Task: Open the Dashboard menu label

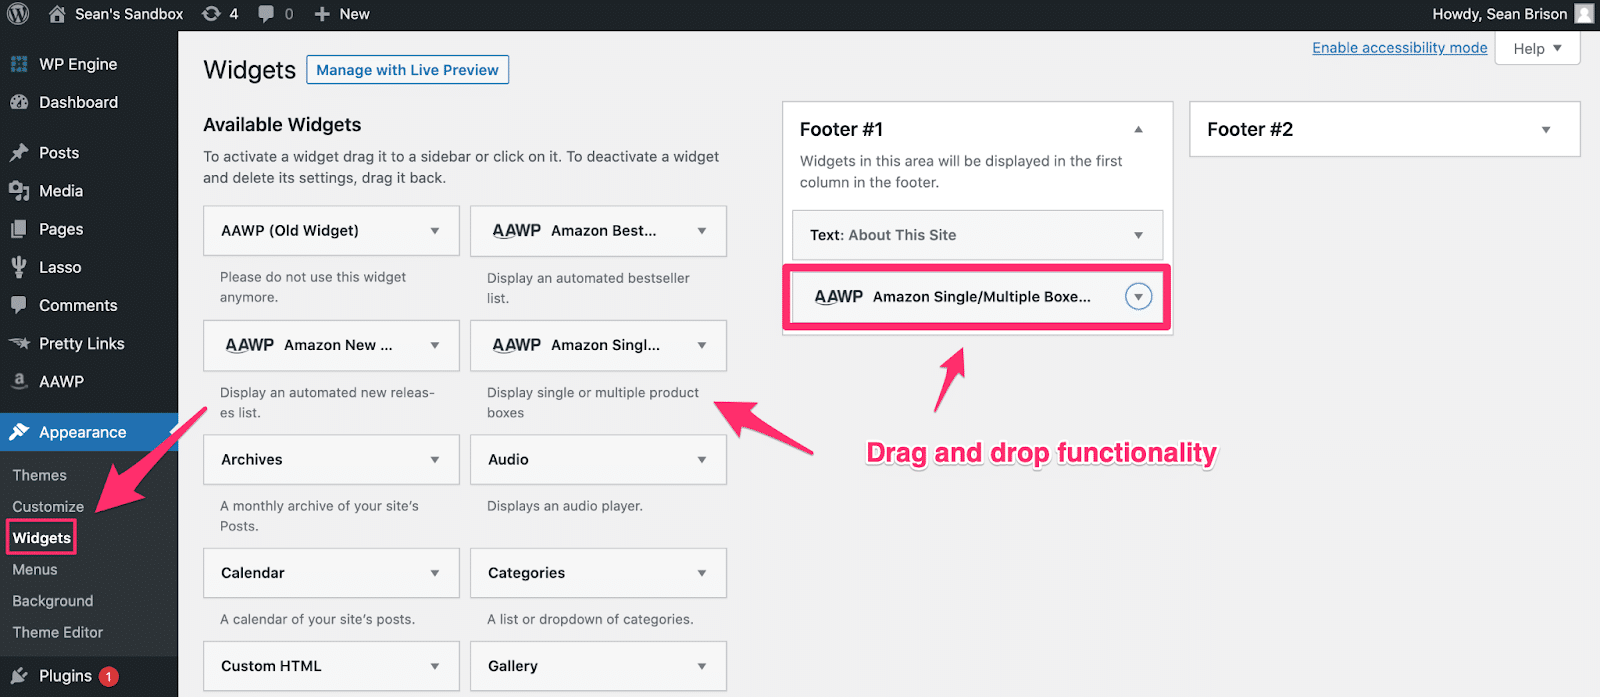Action: coord(78,102)
